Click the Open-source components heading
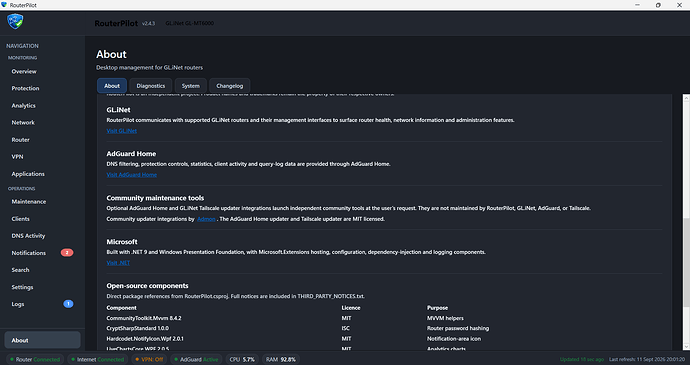This screenshot has height=365, width=690. tap(147, 286)
